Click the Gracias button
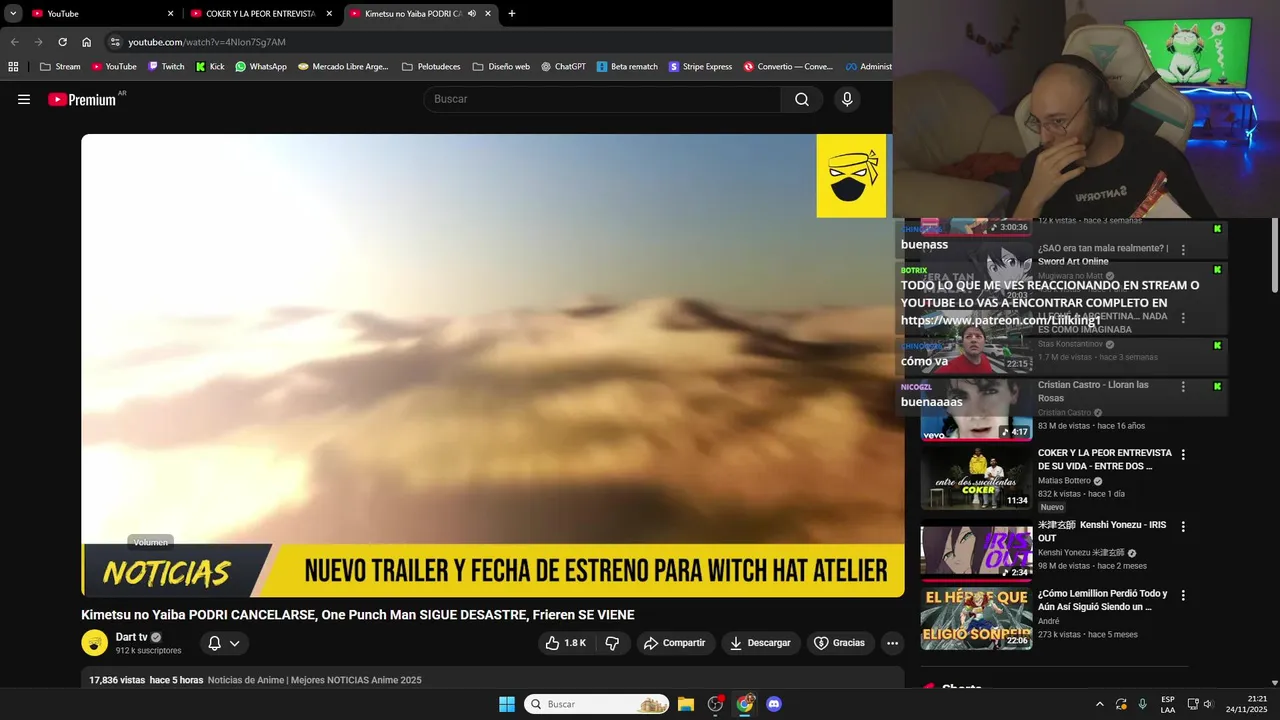Image resolution: width=1280 pixels, height=720 pixels. pyautogui.click(x=840, y=643)
